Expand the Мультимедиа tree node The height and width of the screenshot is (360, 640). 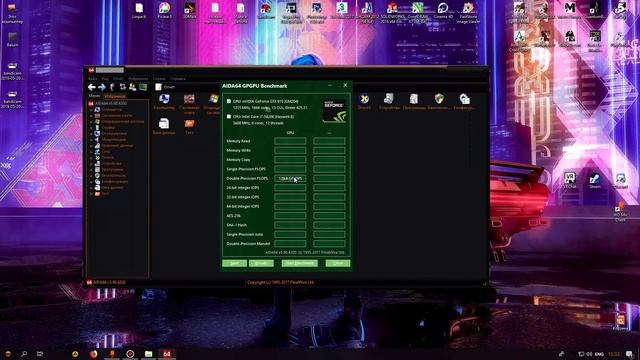coord(92,140)
